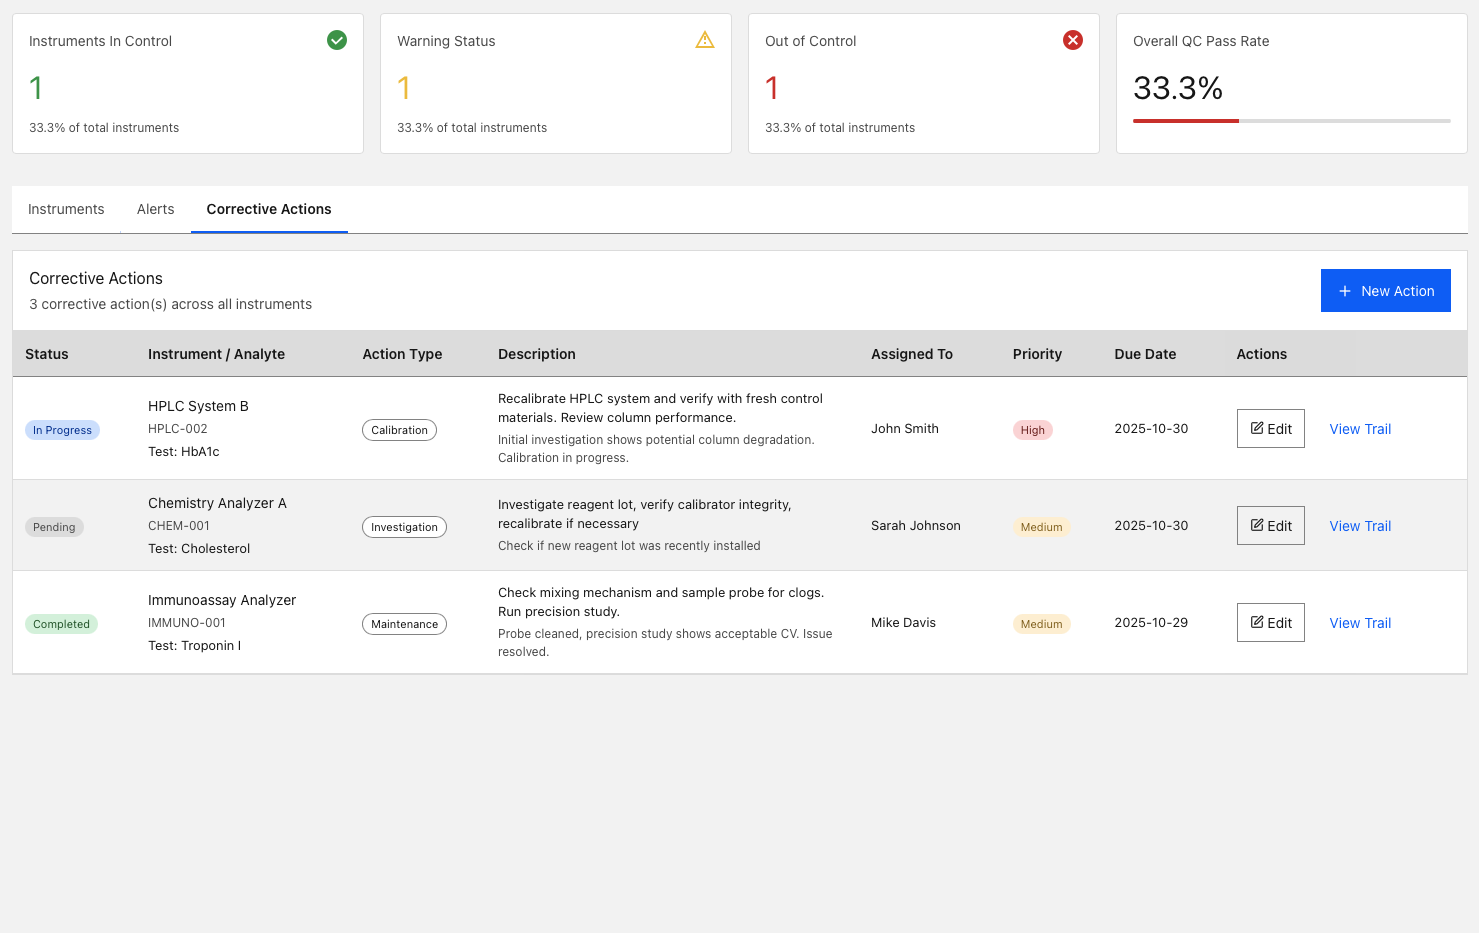
Task: Click the pencil icon in the HPLC System B row's Edit button
Action: (1257, 428)
